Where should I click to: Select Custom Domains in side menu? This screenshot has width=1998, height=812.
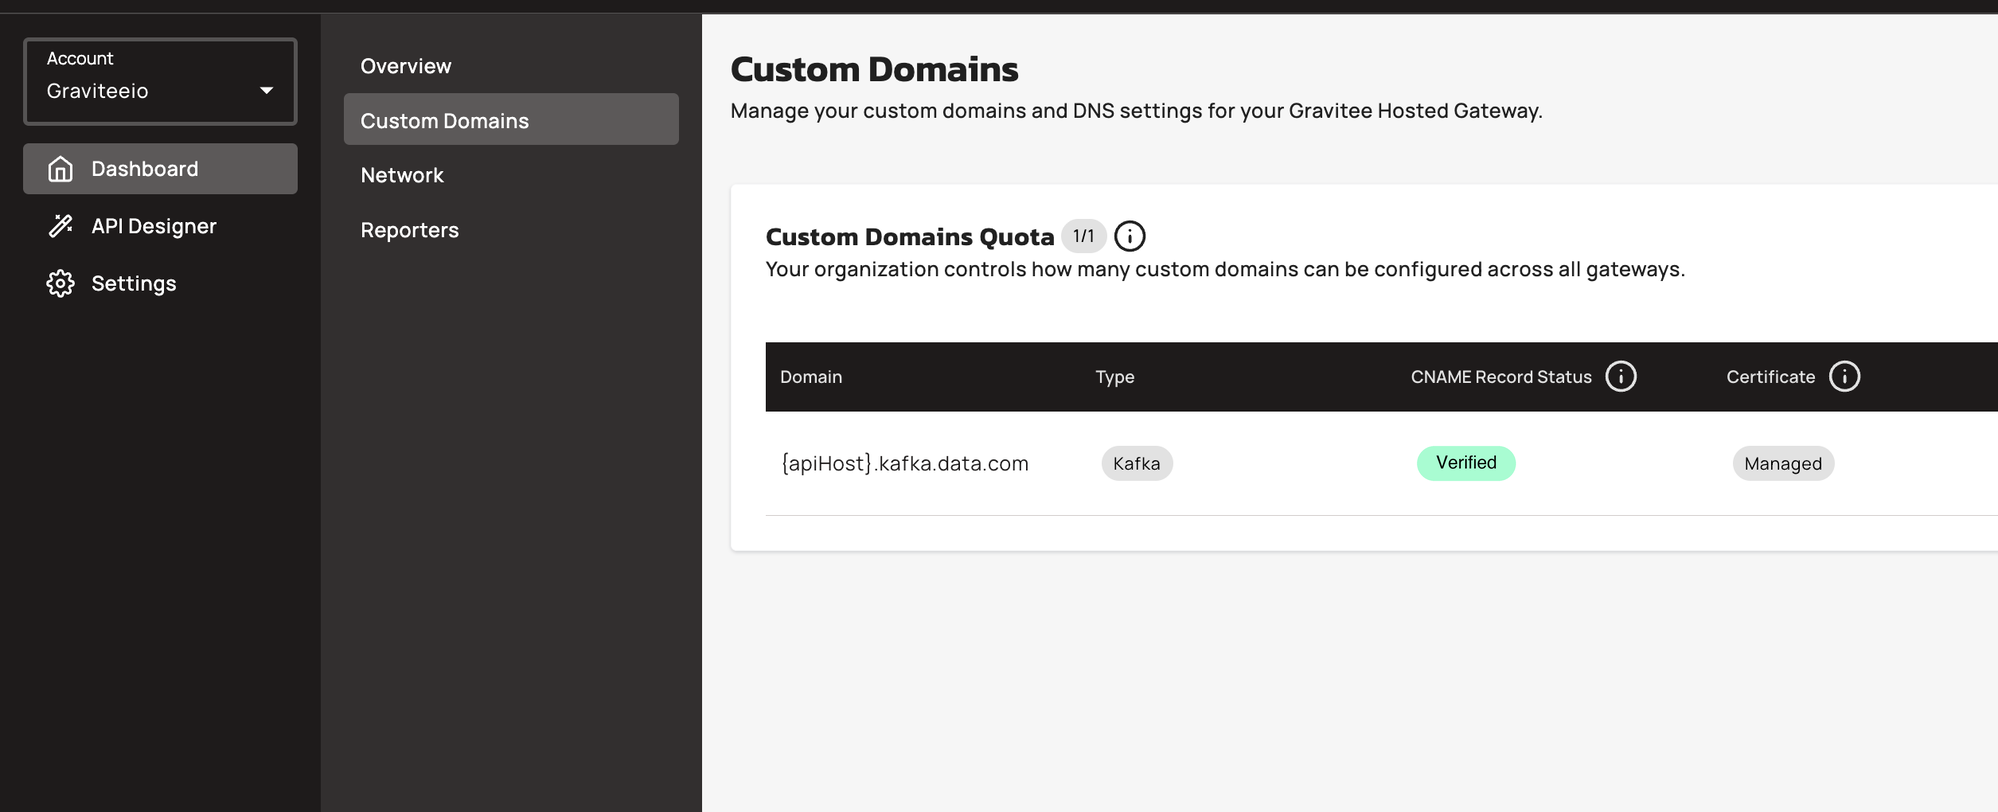511,120
